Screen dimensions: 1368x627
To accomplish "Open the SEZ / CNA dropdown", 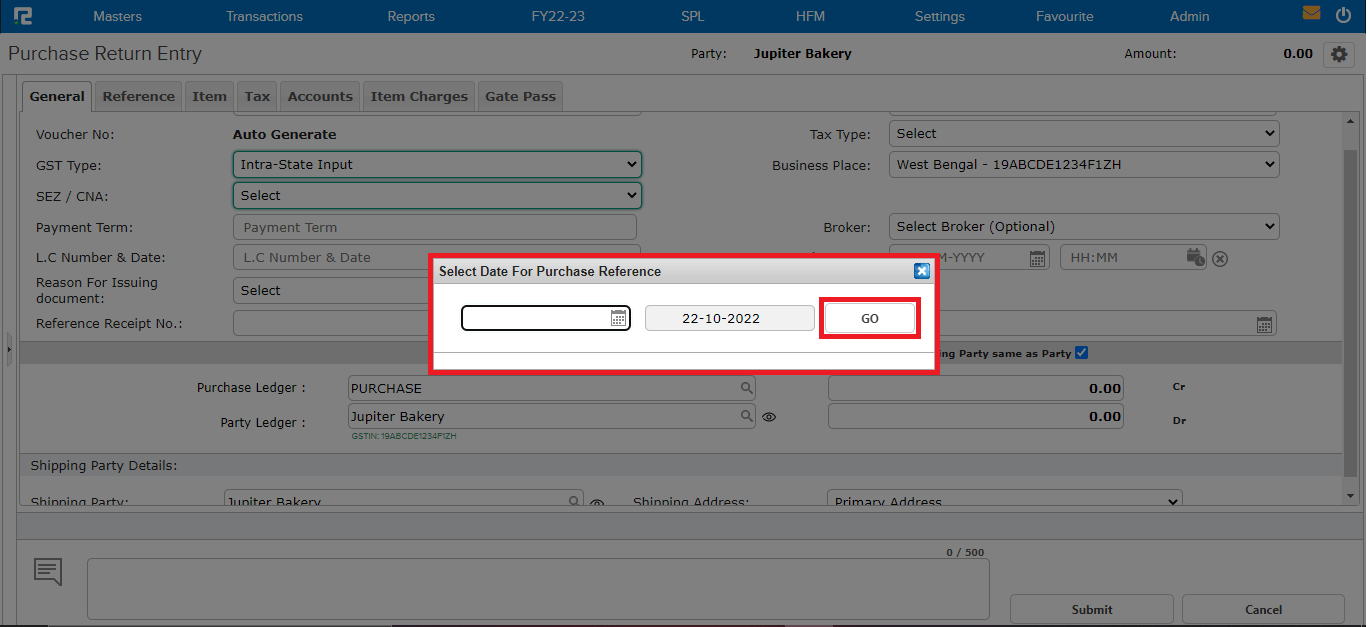I will tap(437, 196).
